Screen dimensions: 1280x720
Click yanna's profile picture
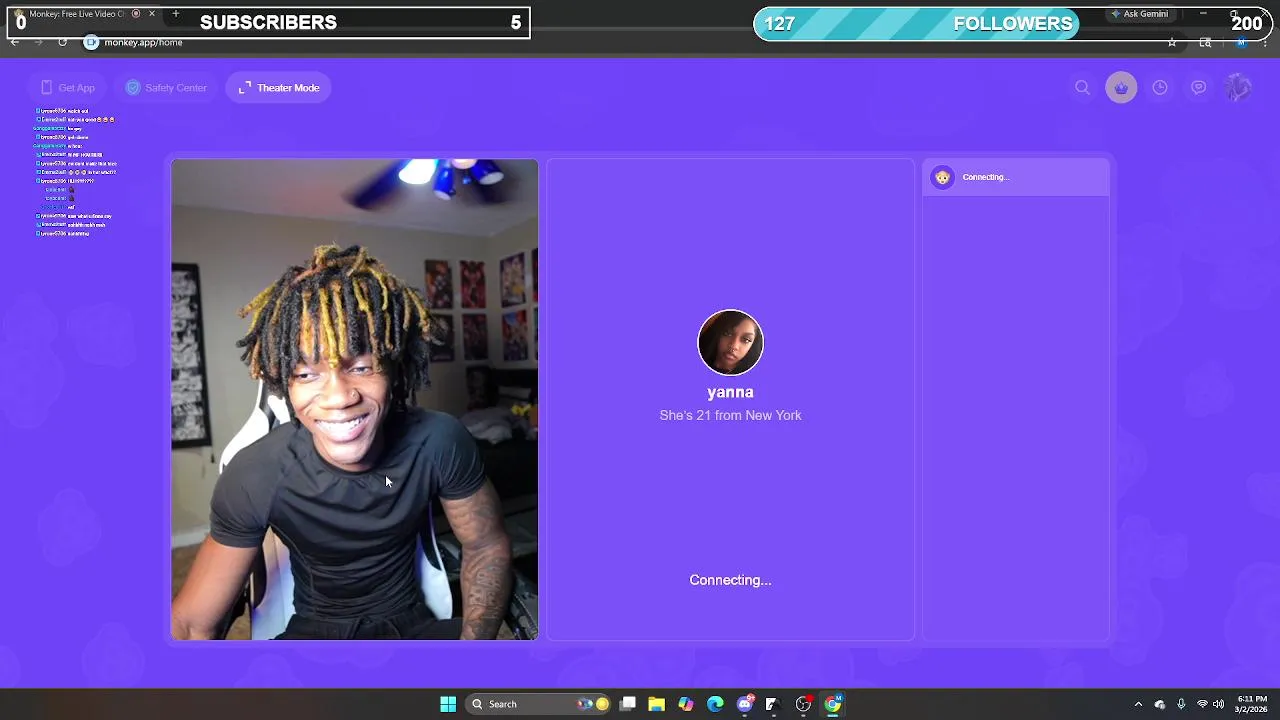(730, 343)
